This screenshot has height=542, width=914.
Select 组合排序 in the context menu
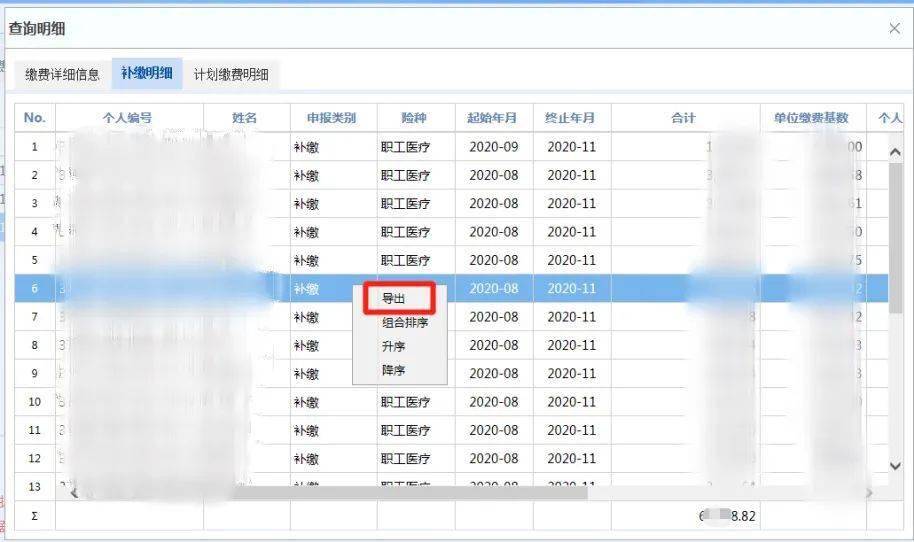coord(405,322)
